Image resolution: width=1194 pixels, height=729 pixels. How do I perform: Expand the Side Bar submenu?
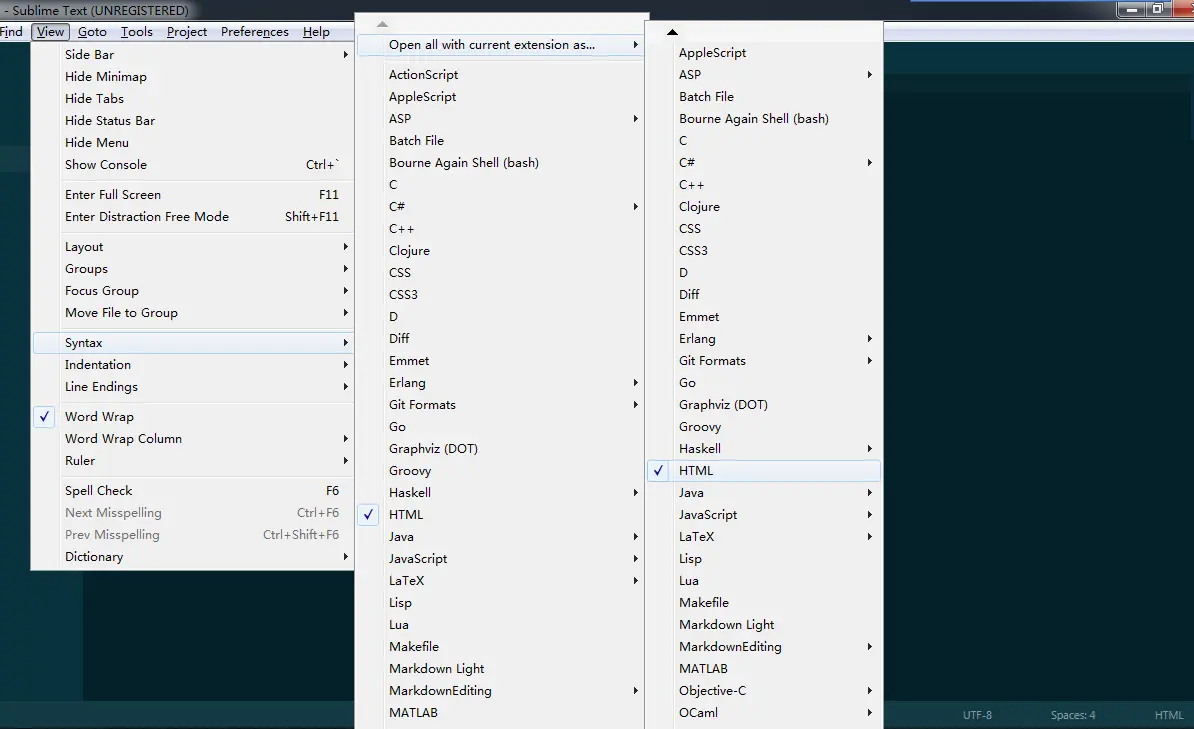(193, 55)
